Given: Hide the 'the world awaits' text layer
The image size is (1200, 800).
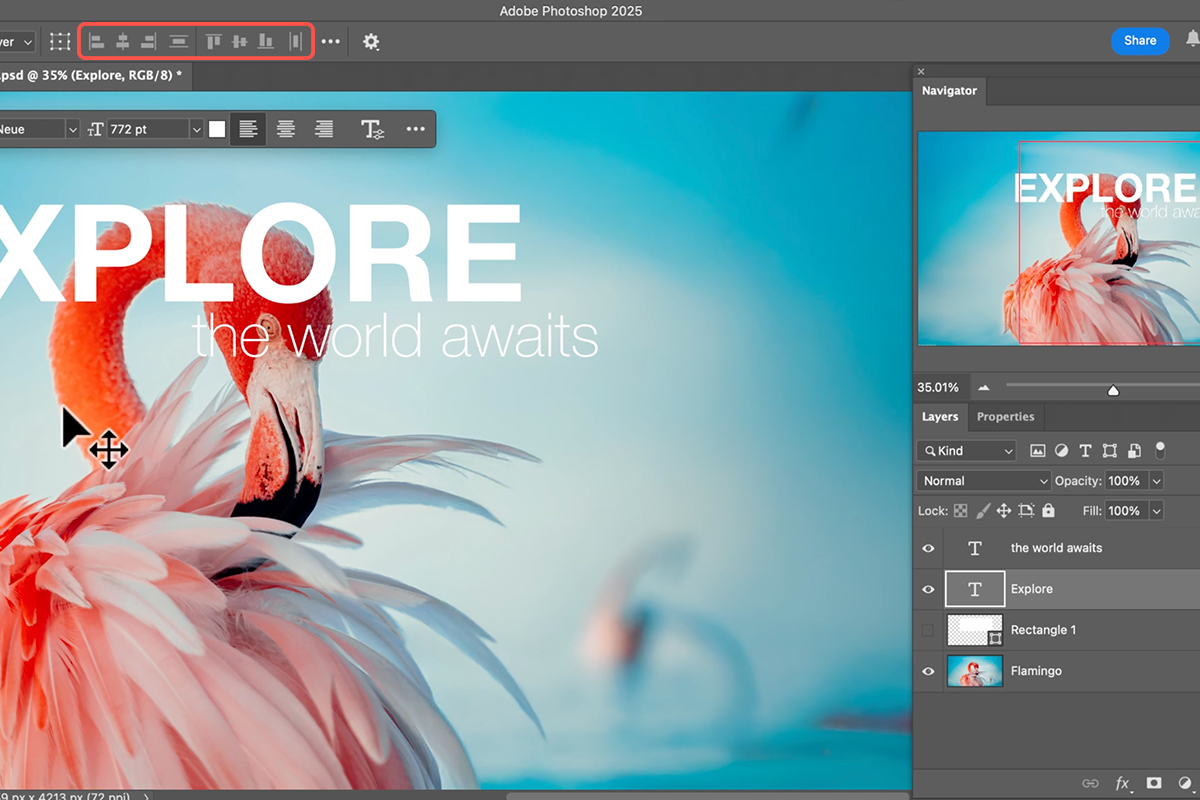Looking at the screenshot, I should pyautogui.click(x=928, y=547).
